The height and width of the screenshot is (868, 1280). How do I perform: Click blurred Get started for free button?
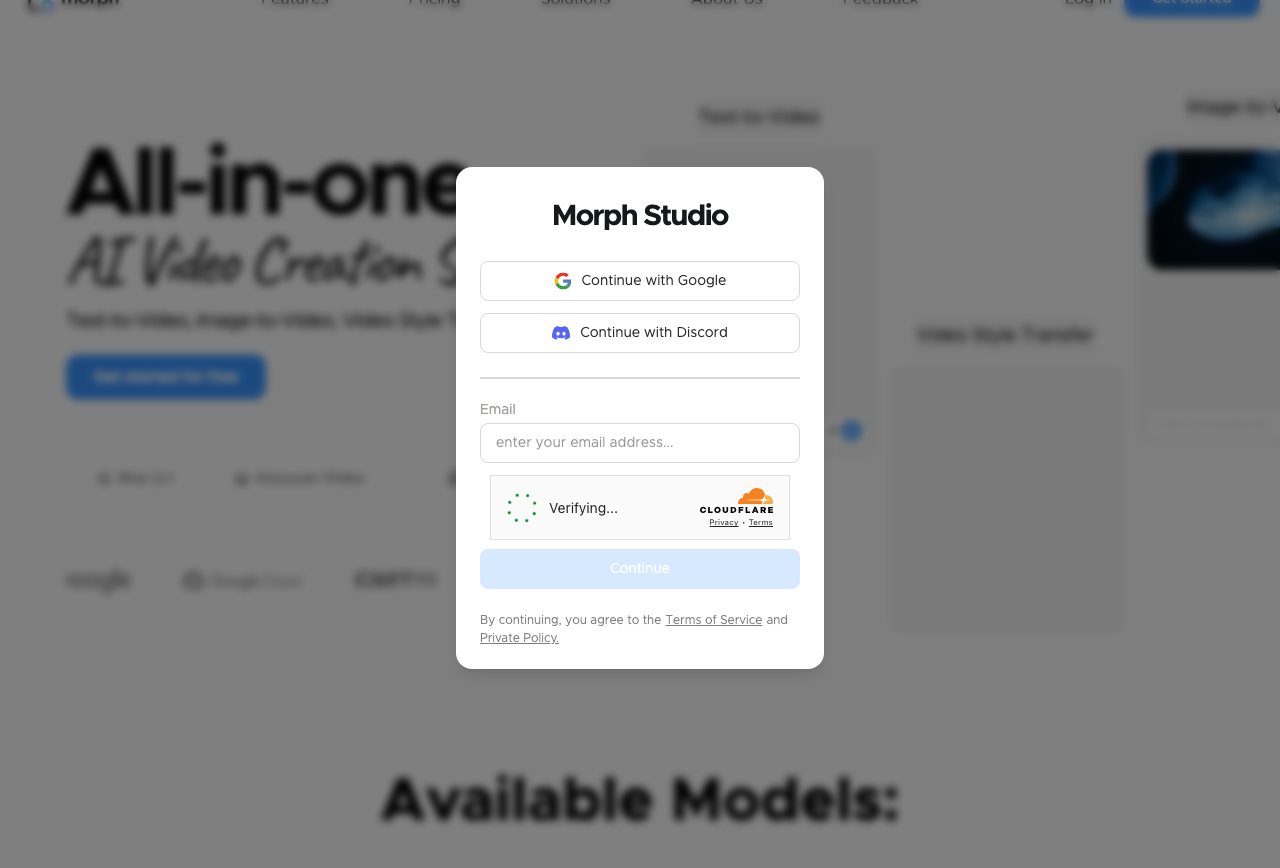click(x=166, y=377)
